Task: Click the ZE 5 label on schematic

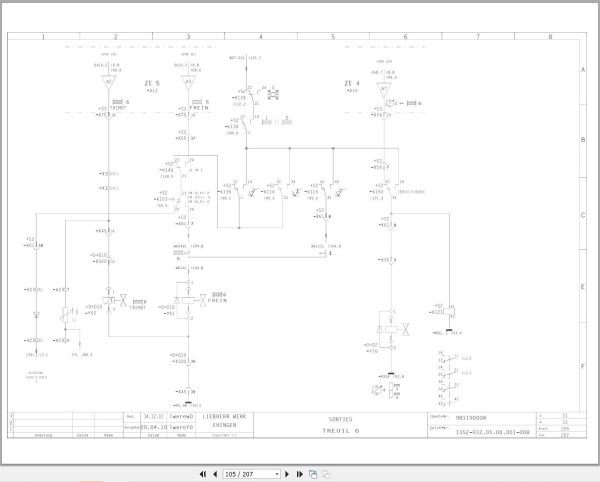Action: click(x=152, y=83)
